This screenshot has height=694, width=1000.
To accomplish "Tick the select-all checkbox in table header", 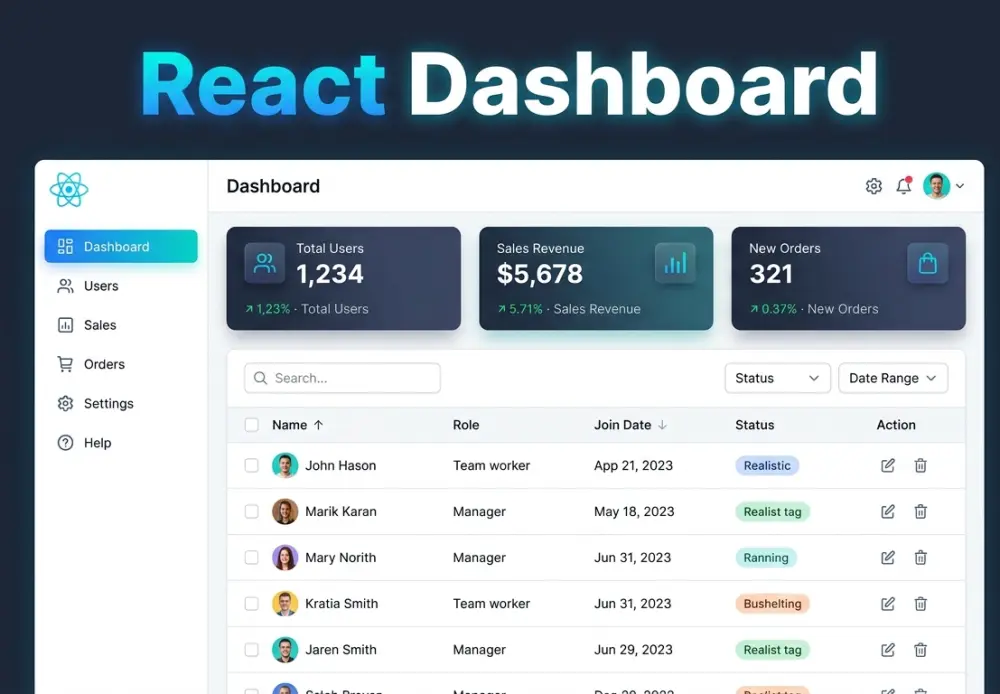I will point(252,425).
